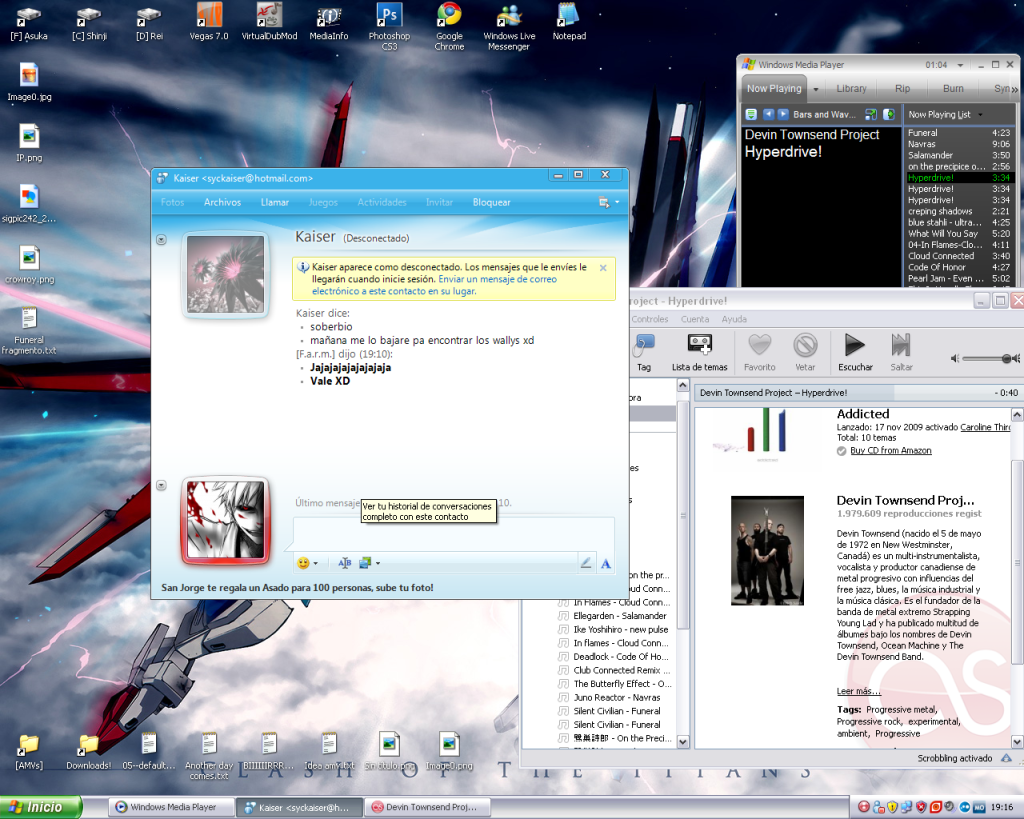This screenshot has width=1024, height=819.
Task: Click the Vegas 7.0 desktop icon
Action: coord(209,22)
